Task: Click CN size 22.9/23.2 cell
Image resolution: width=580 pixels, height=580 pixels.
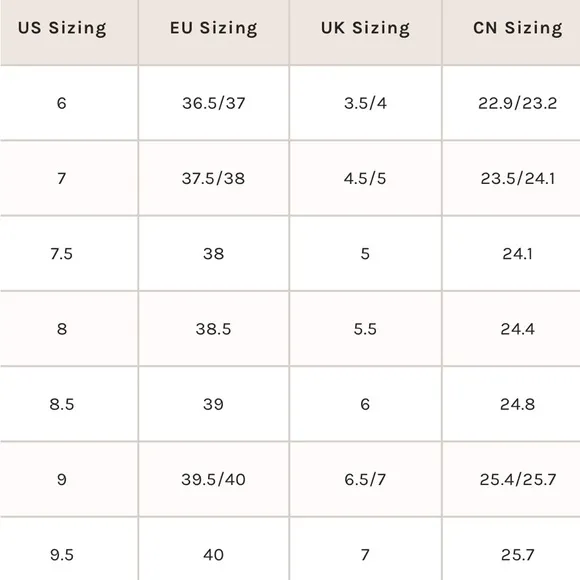Action: (x=511, y=103)
